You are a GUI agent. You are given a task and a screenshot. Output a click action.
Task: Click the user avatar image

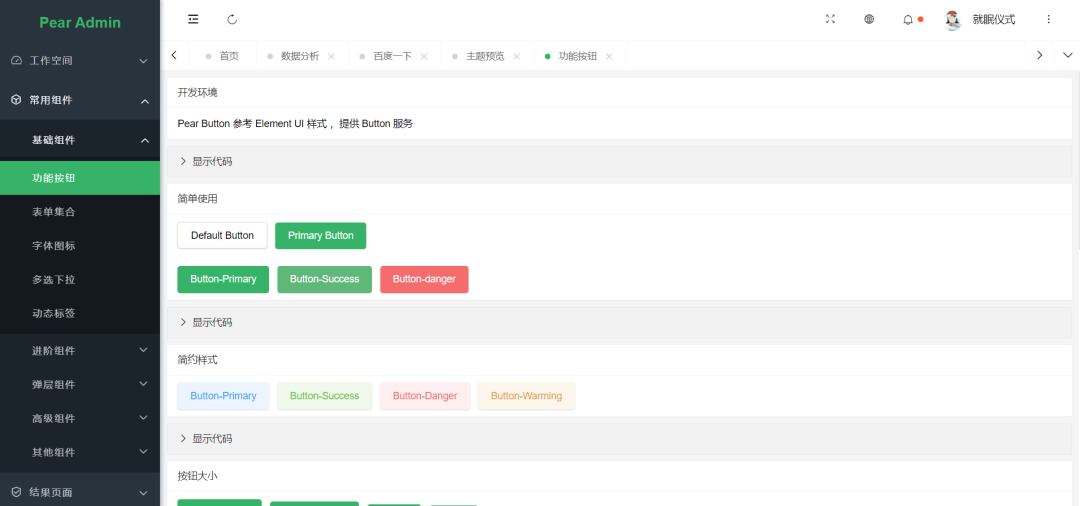953,20
